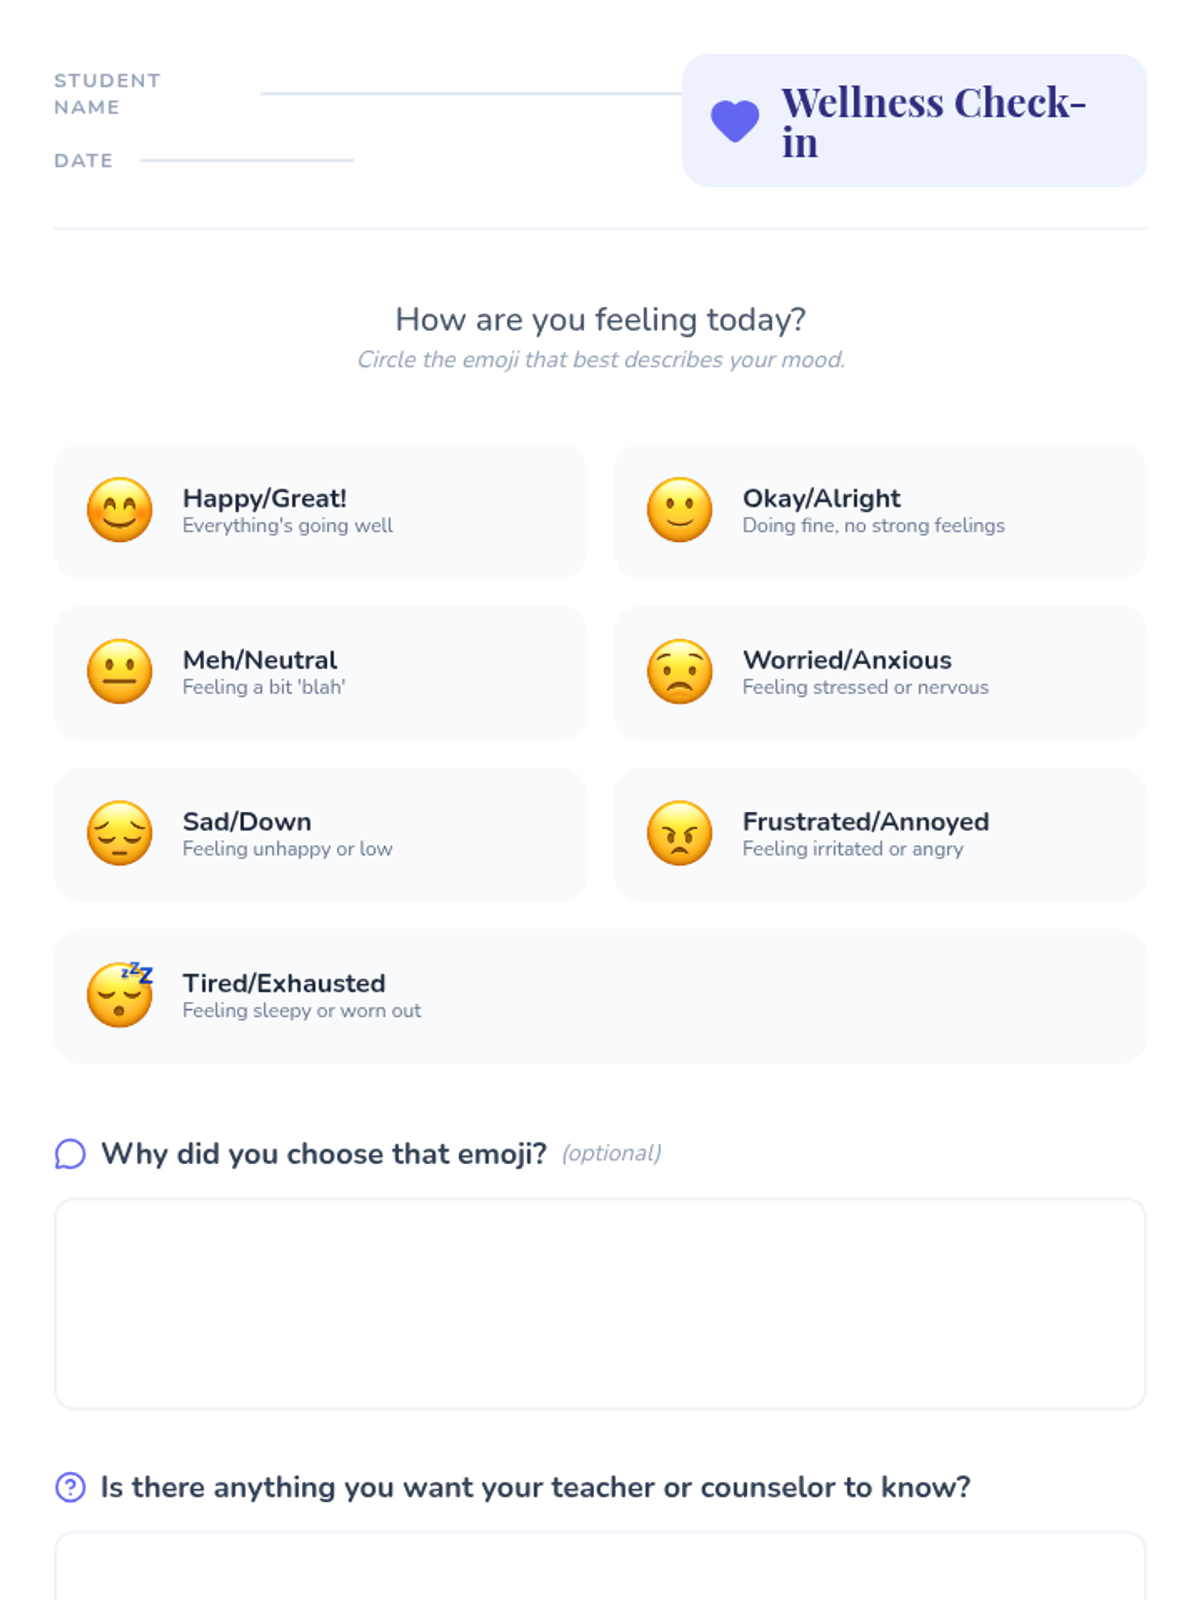Click the Wellness Check-in title
1200x1600 pixels.
[x=933, y=122]
